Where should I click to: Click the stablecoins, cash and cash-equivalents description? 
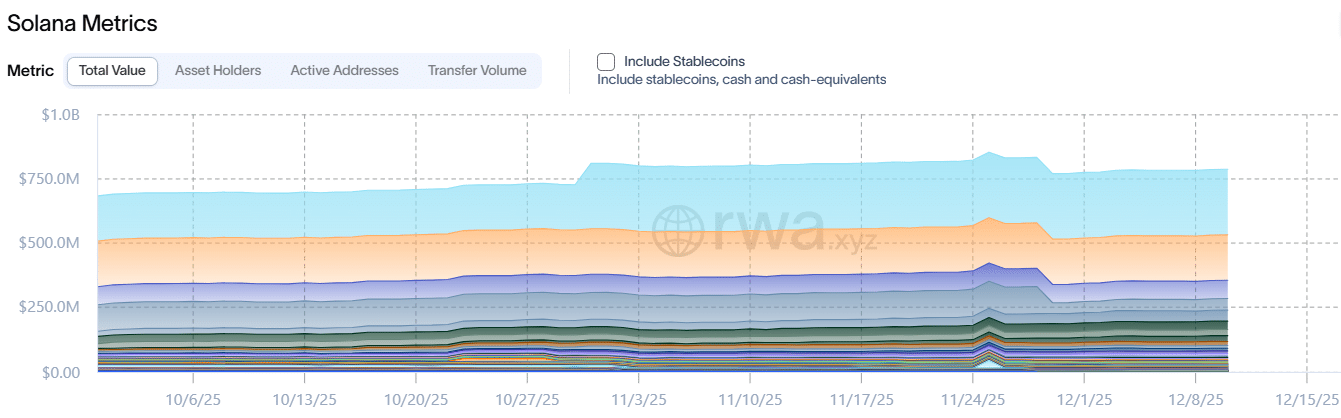coord(741,79)
